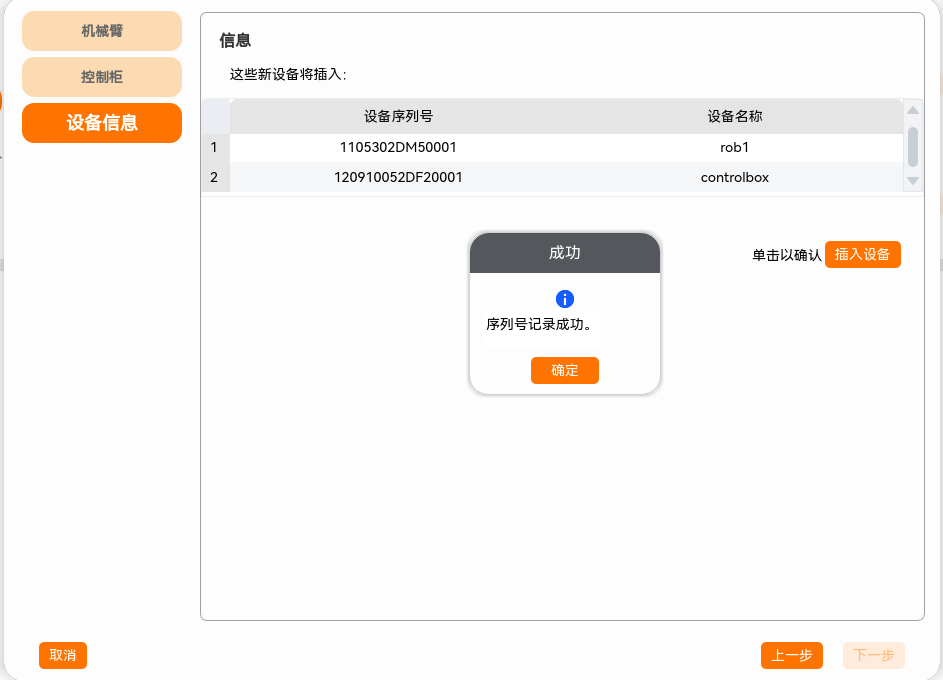Click the blue info icon in the dialog
The width and height of the screenshot is (943, 680).
(x=565, y=299)
